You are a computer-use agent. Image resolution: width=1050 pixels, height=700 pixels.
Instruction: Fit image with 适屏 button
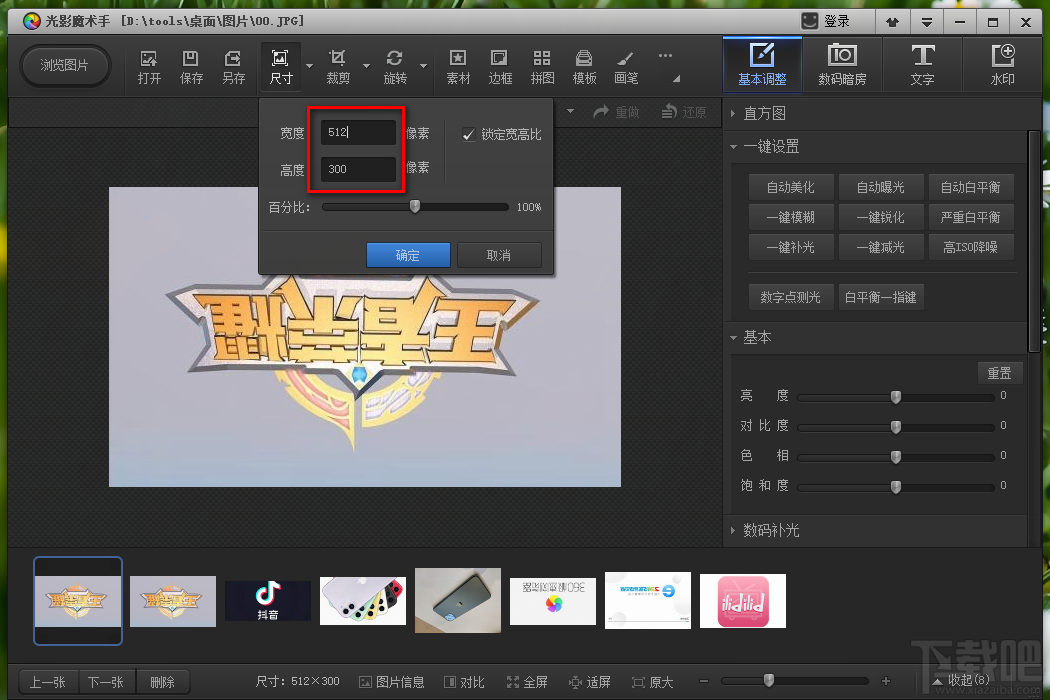[589, 682]
